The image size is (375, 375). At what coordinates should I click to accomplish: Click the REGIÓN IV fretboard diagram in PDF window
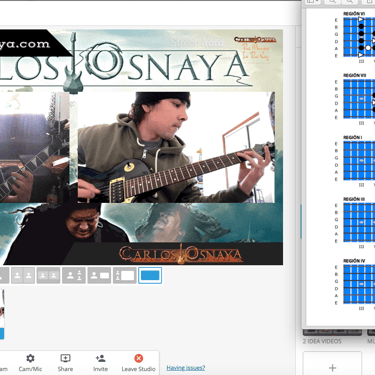[359, 284]
